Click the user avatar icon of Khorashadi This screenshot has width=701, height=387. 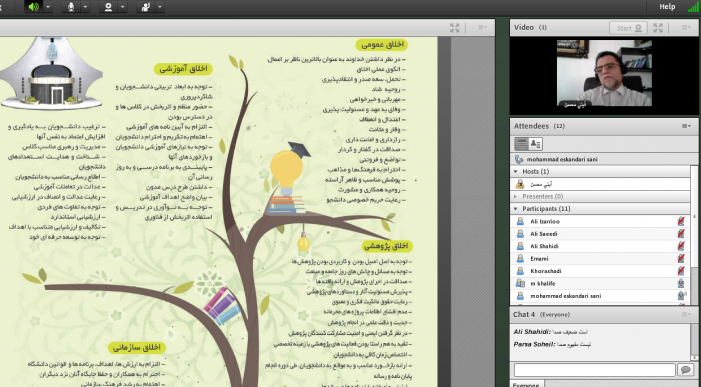coord(520,271)
